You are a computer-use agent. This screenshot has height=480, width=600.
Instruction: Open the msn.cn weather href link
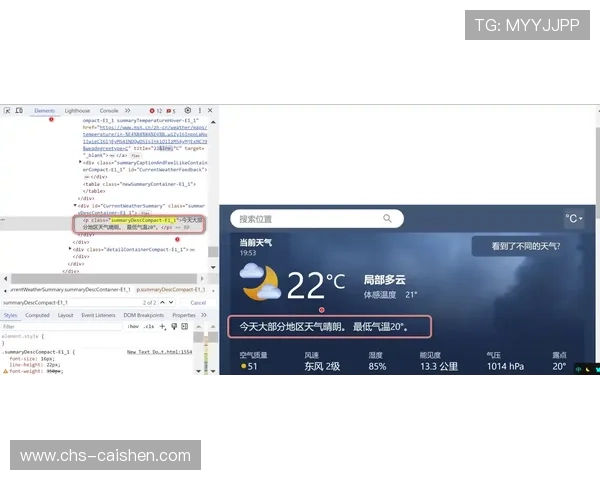(145, 138)
